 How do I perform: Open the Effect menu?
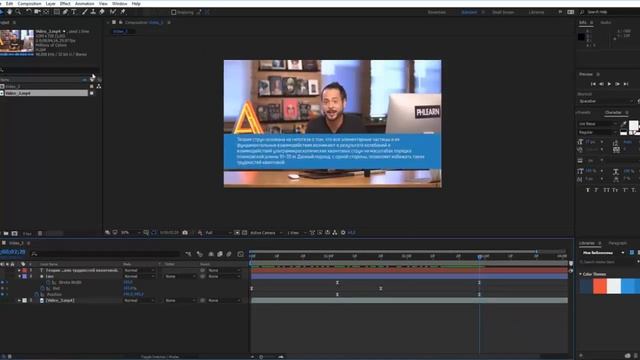point(65,3)
